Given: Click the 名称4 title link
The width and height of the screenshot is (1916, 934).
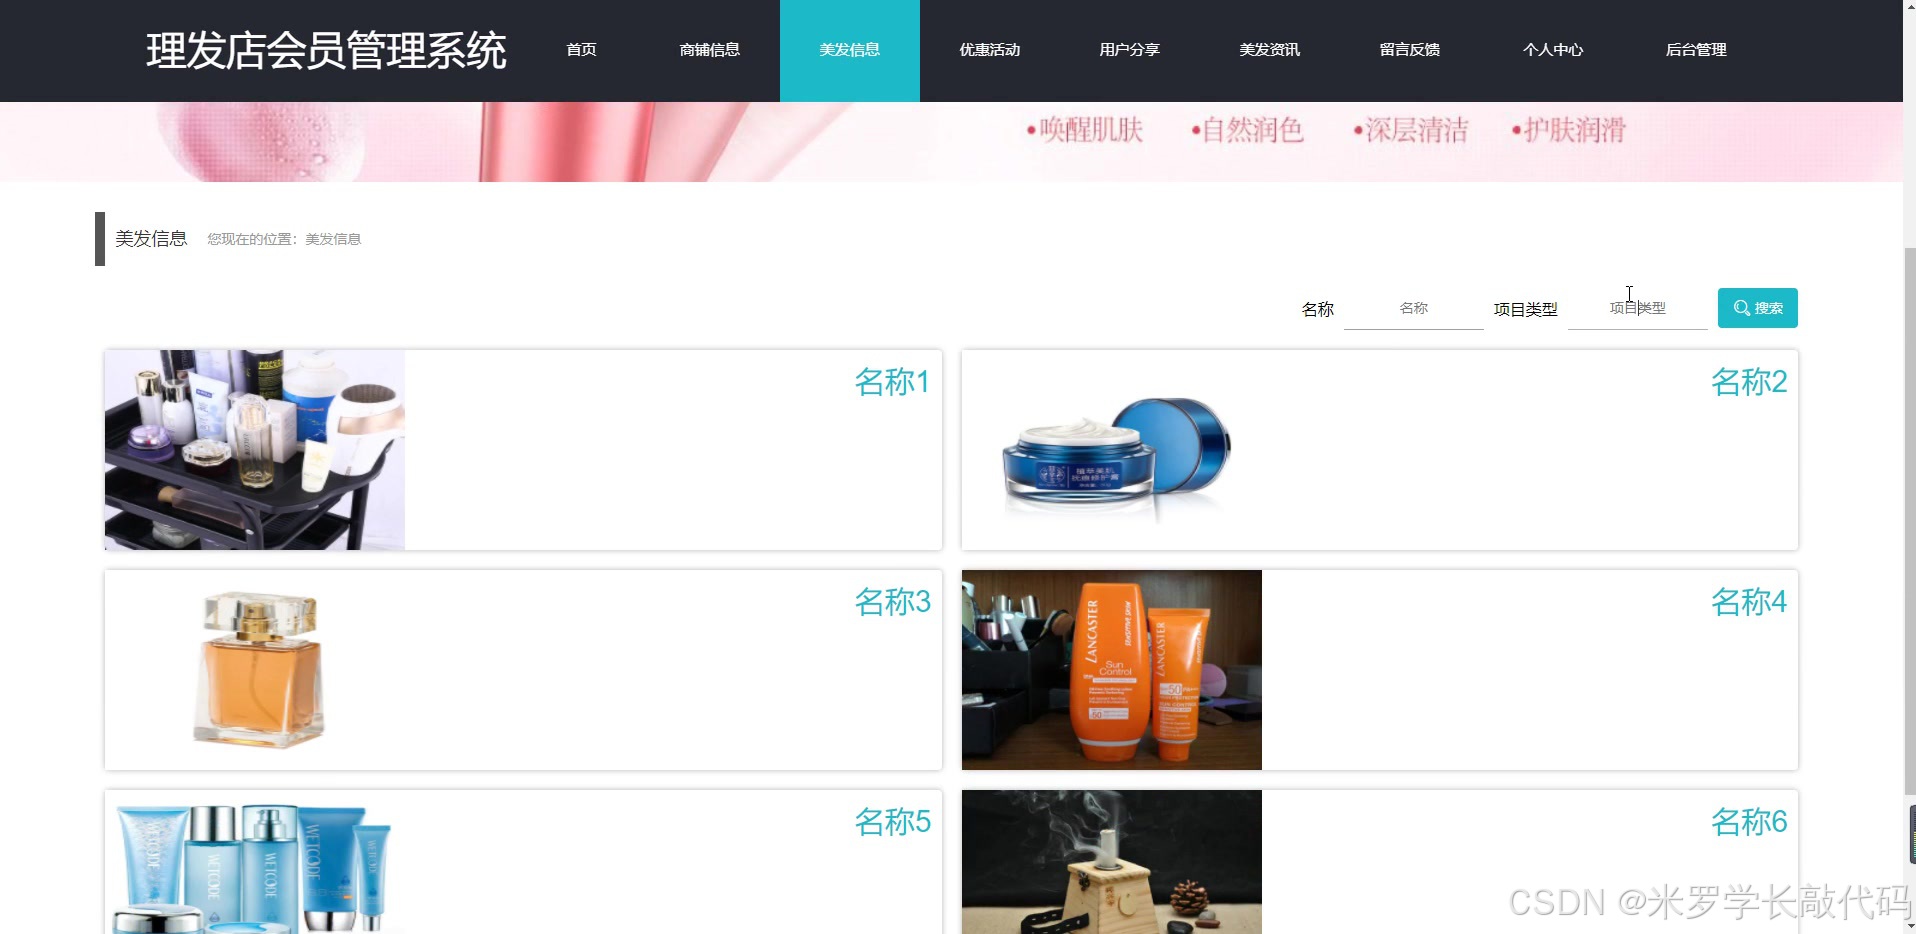Looking at the screenshot, I should (1749, 602).
